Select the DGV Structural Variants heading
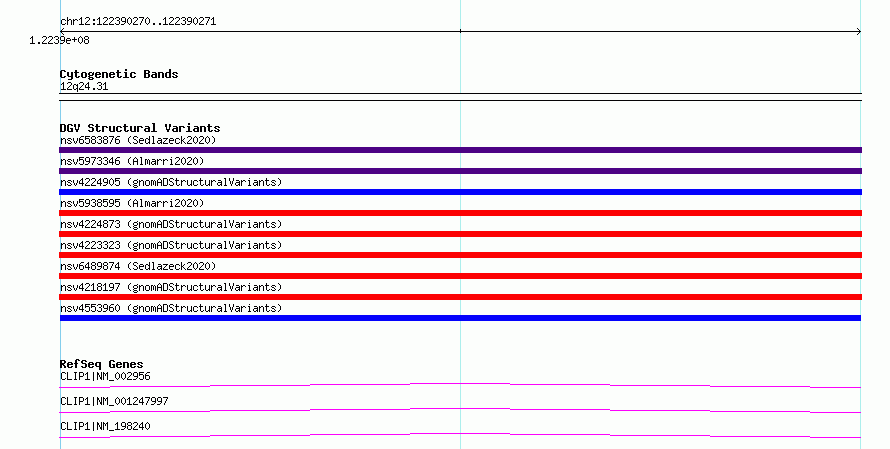Screen dimensions: 890x449 click(140, 128)
